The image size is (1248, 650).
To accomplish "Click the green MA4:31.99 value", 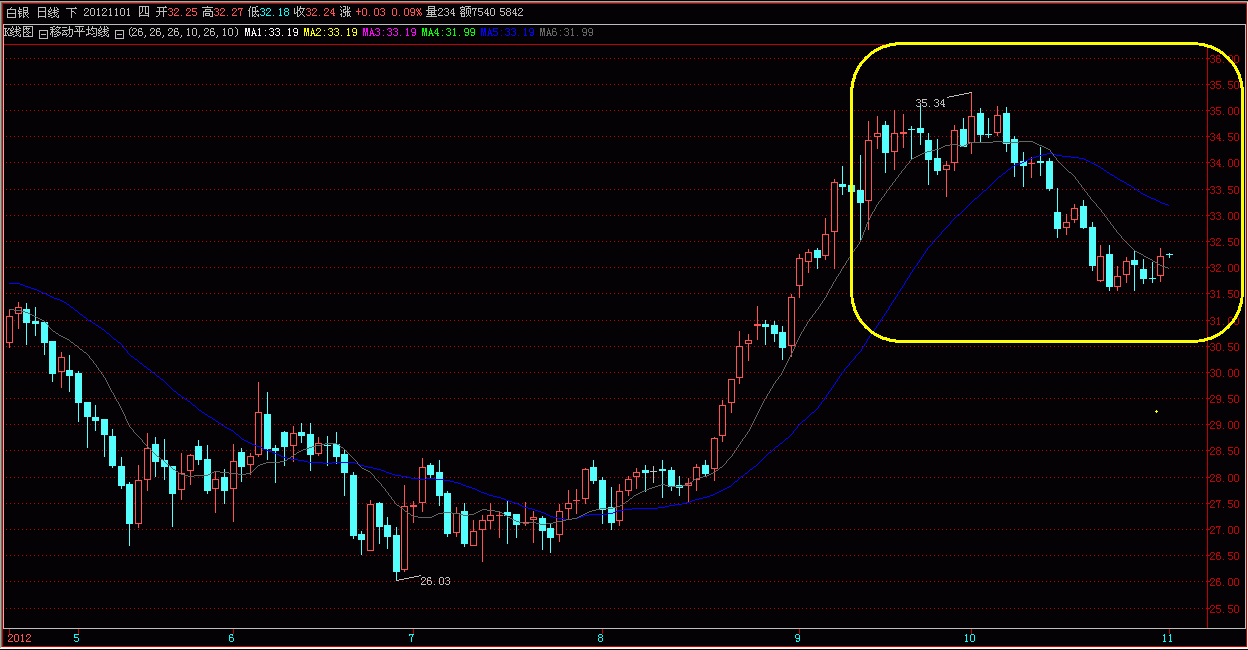I will (x=448, y=33).
